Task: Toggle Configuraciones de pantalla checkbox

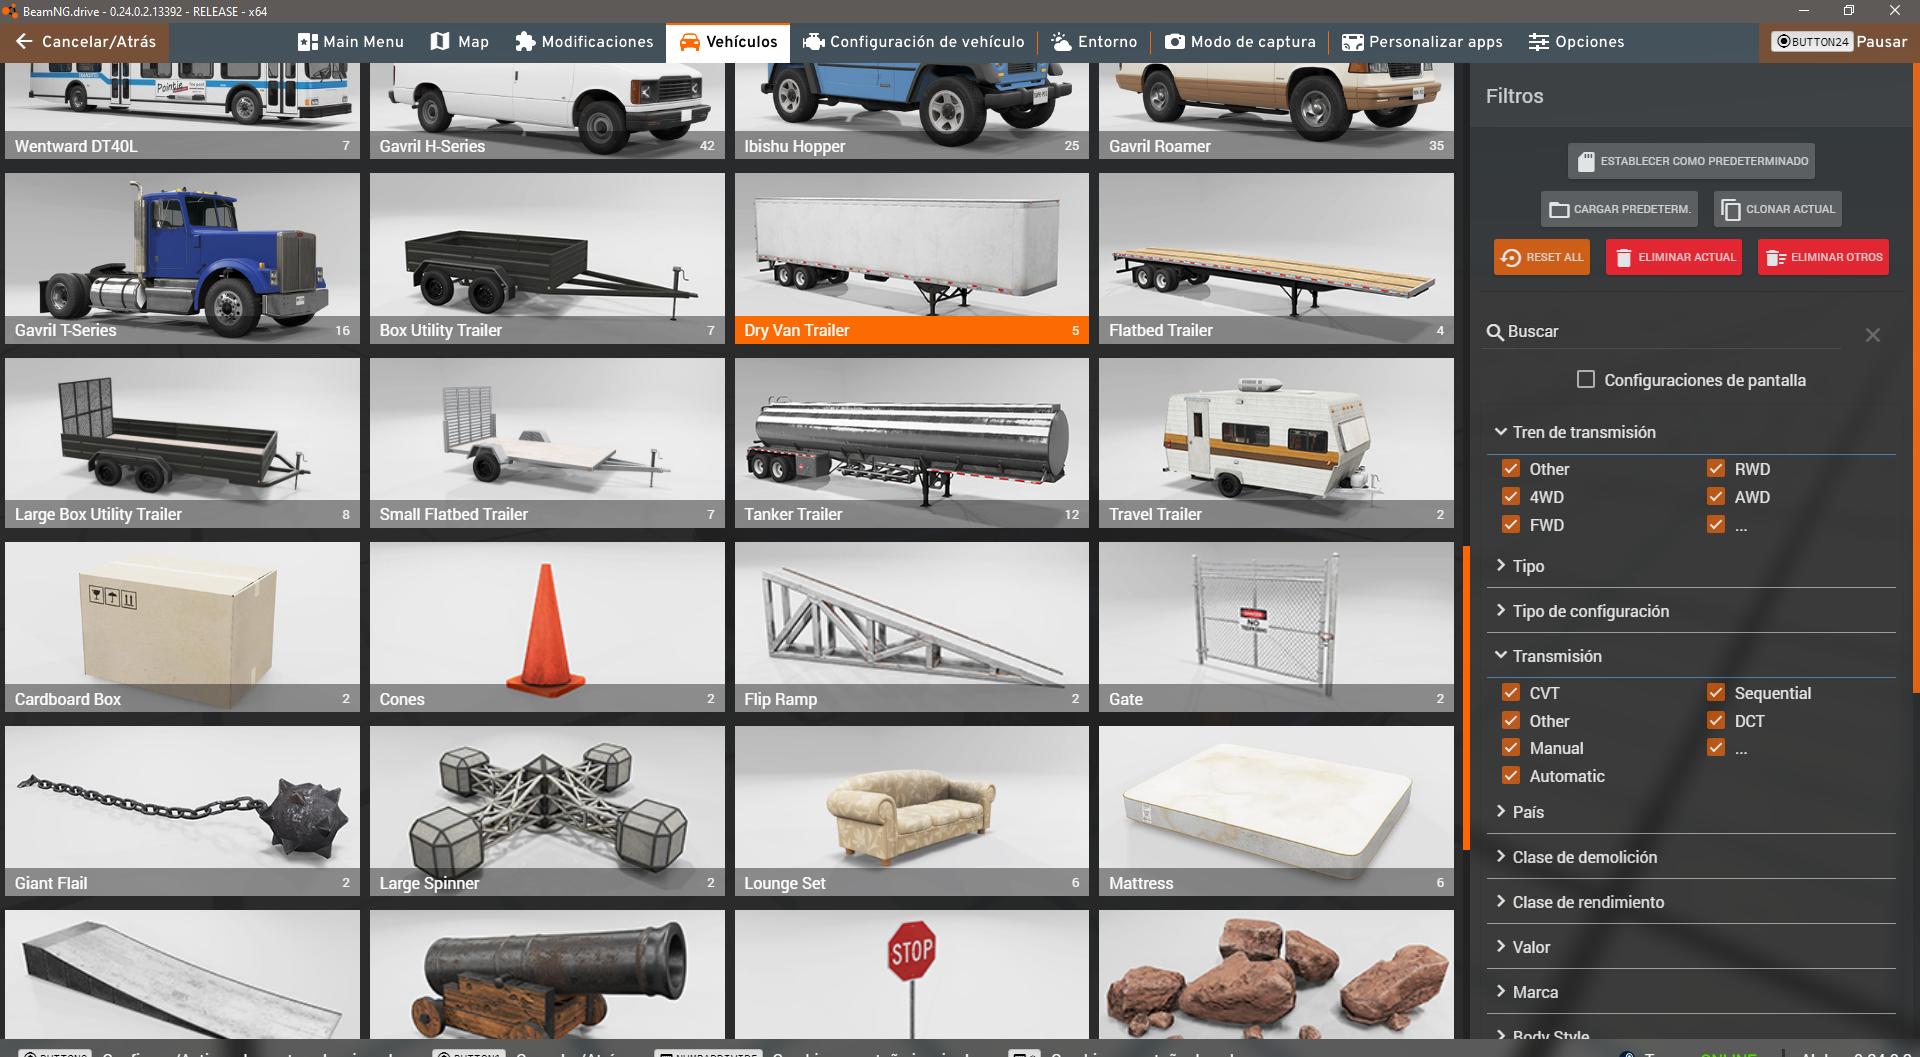Action: coord(1586,379)
